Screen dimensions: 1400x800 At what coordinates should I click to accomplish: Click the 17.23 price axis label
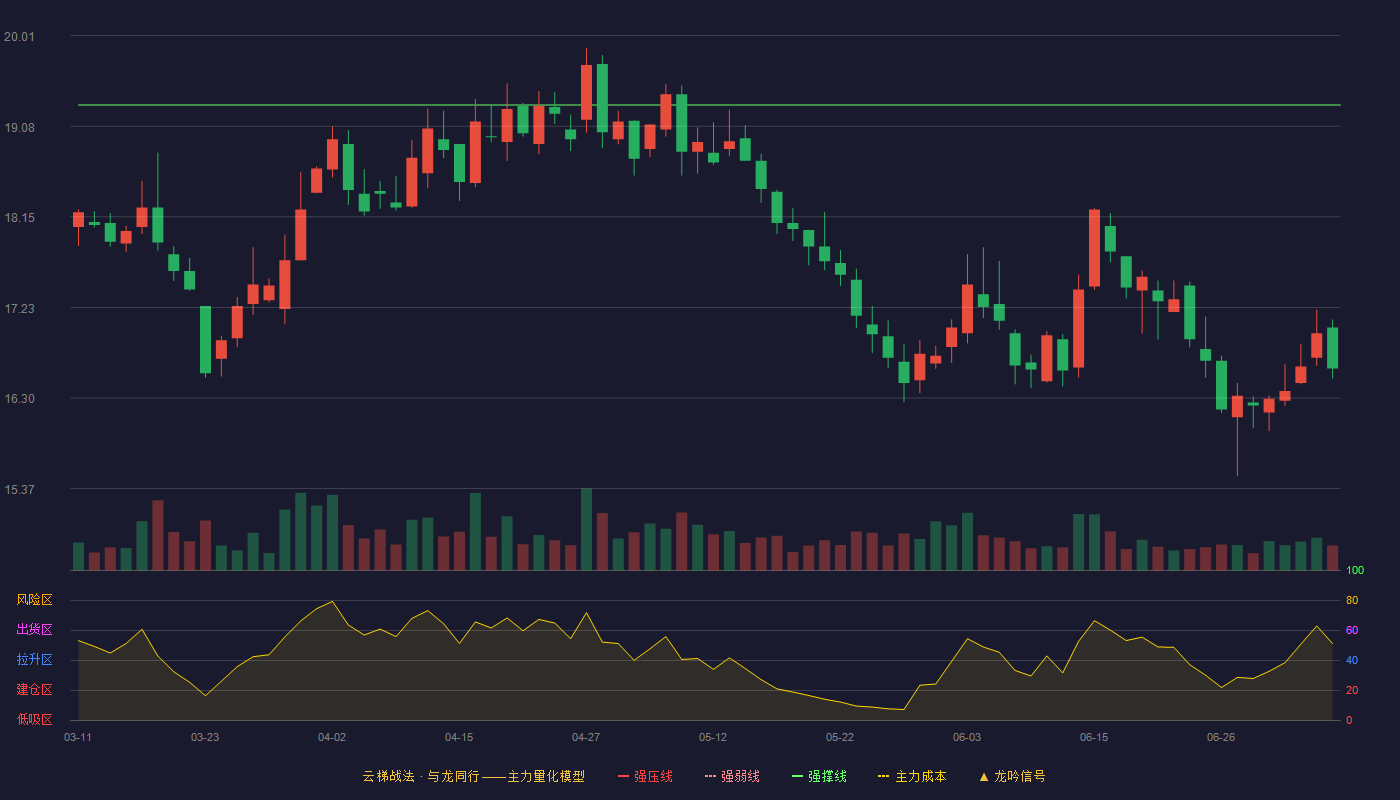coord(19,309)
